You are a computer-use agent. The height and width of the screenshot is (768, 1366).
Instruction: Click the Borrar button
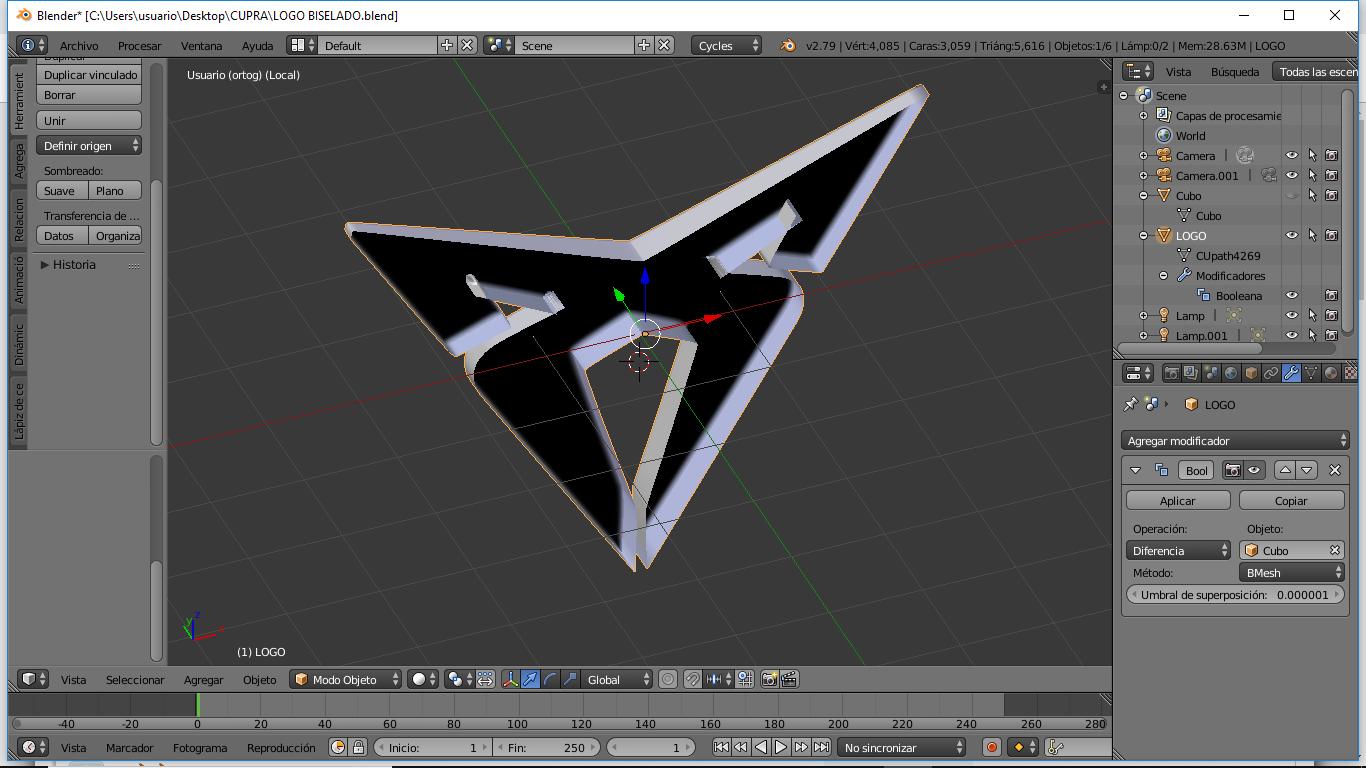[x=89, y=95]
